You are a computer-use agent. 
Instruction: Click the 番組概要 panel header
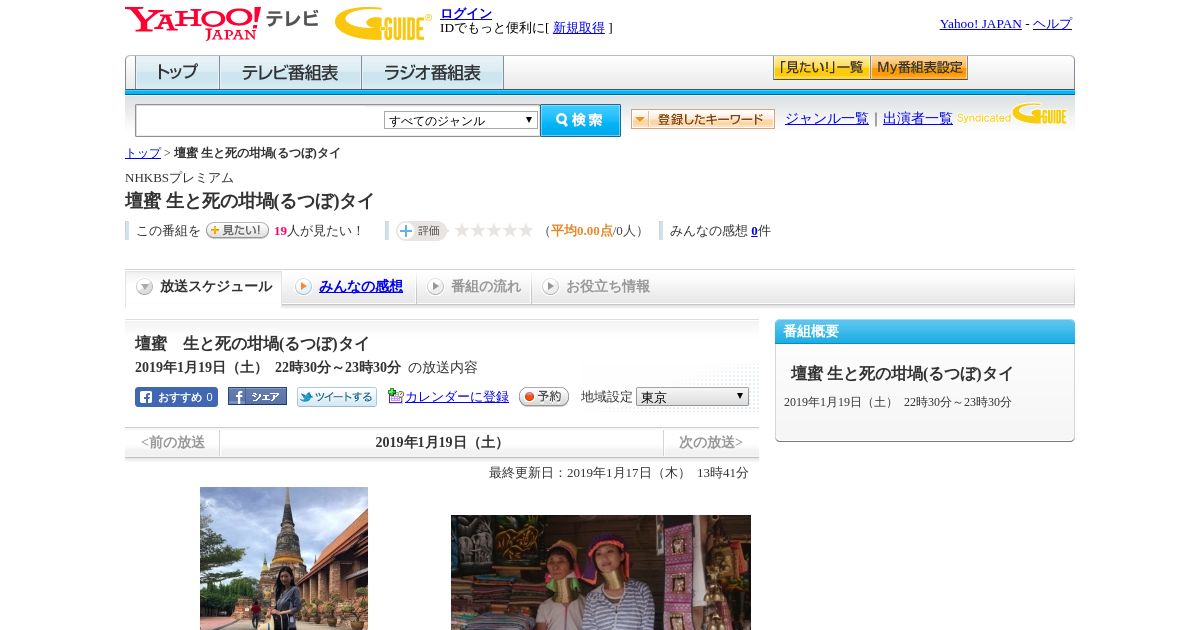[x=925, y=332]
